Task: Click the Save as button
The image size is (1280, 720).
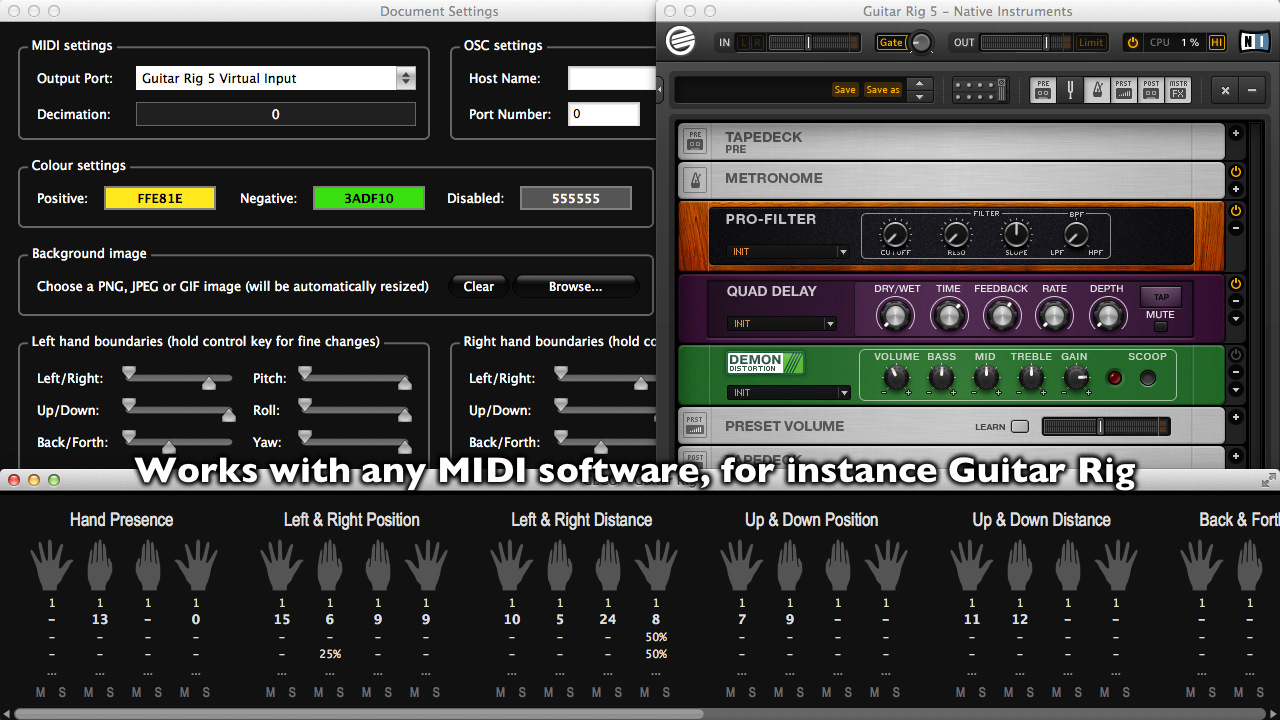Action: [882, 90]
